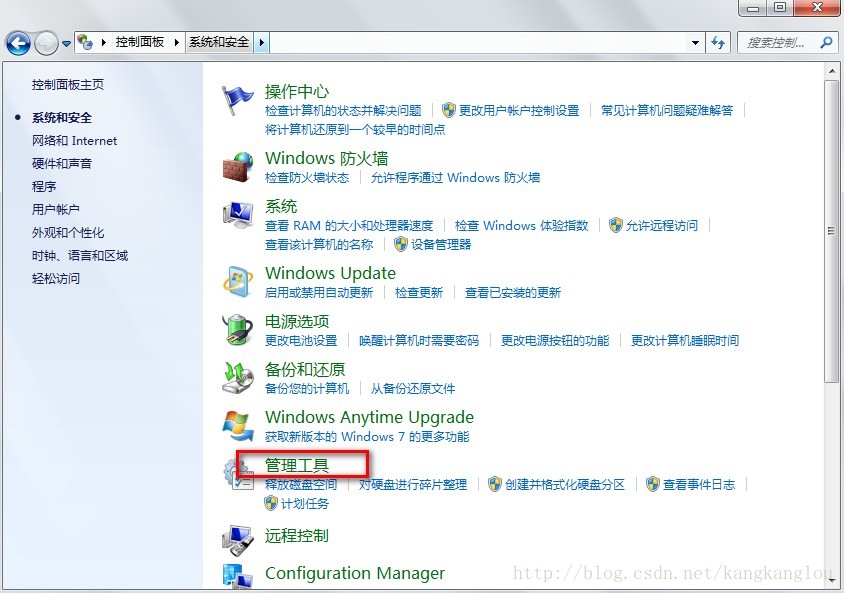844x593 pixels.
Task: Open 查看该计算机的名称 link
Action: [319, 245]
